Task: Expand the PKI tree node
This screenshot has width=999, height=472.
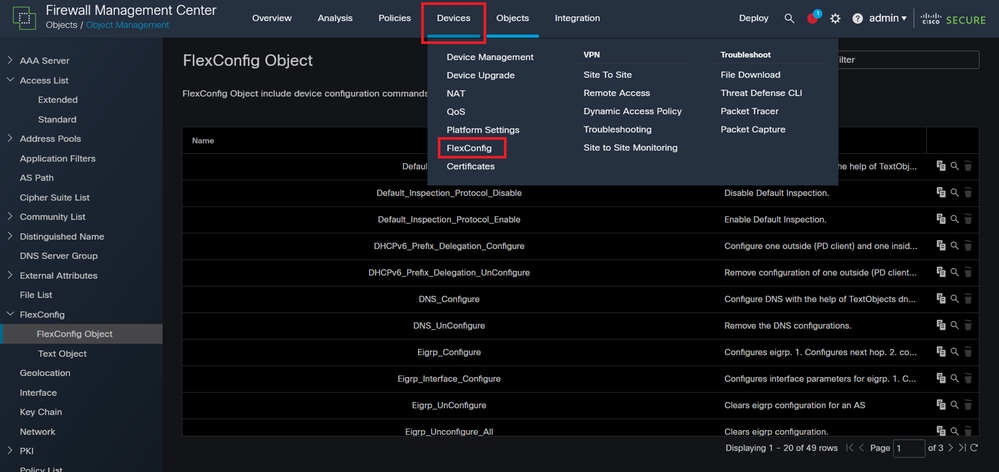Action: (10, 451)
